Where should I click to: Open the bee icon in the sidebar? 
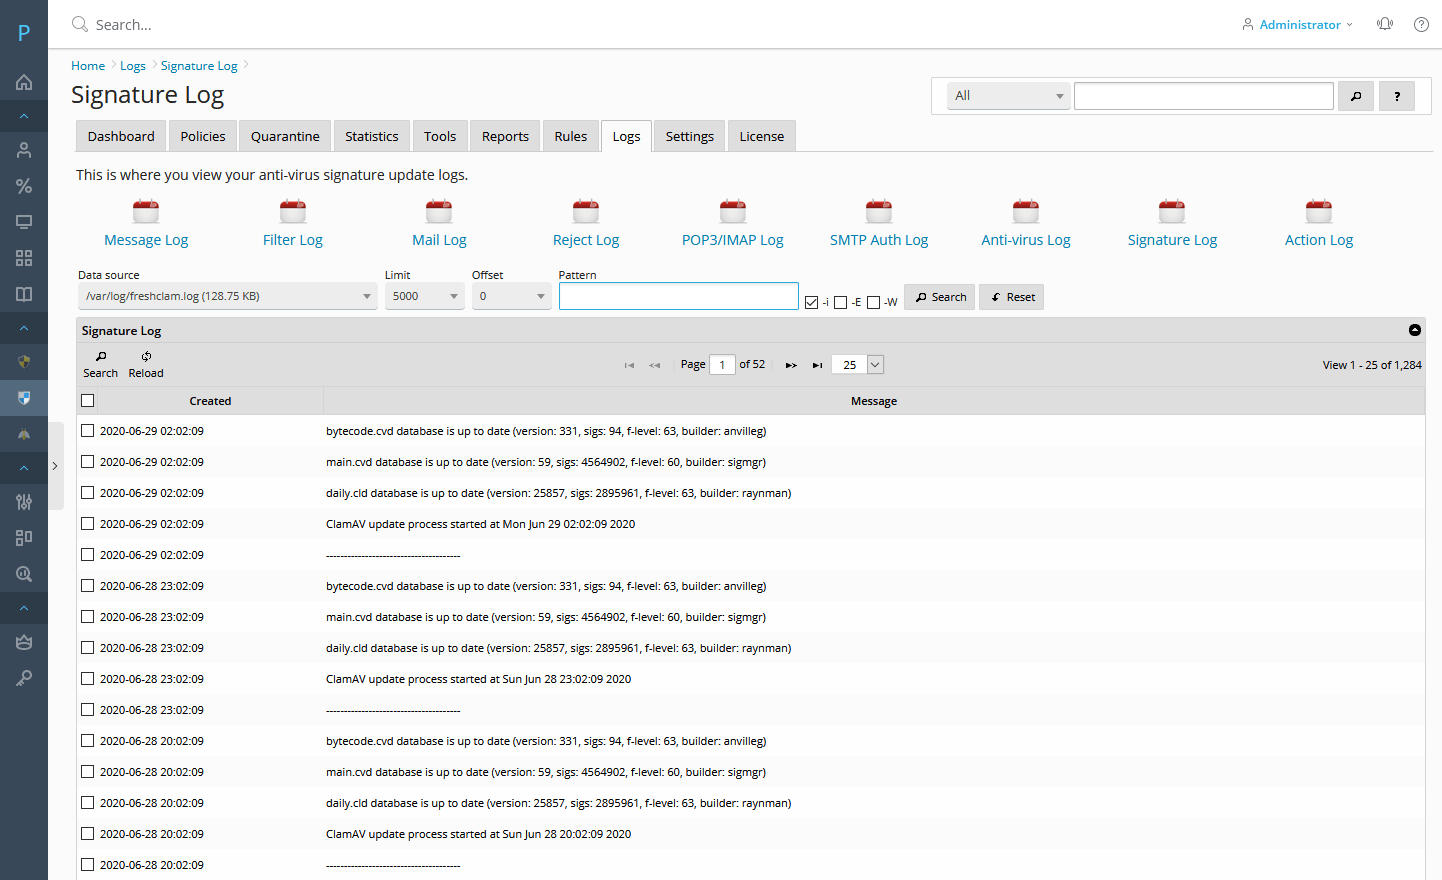point(24,434)
